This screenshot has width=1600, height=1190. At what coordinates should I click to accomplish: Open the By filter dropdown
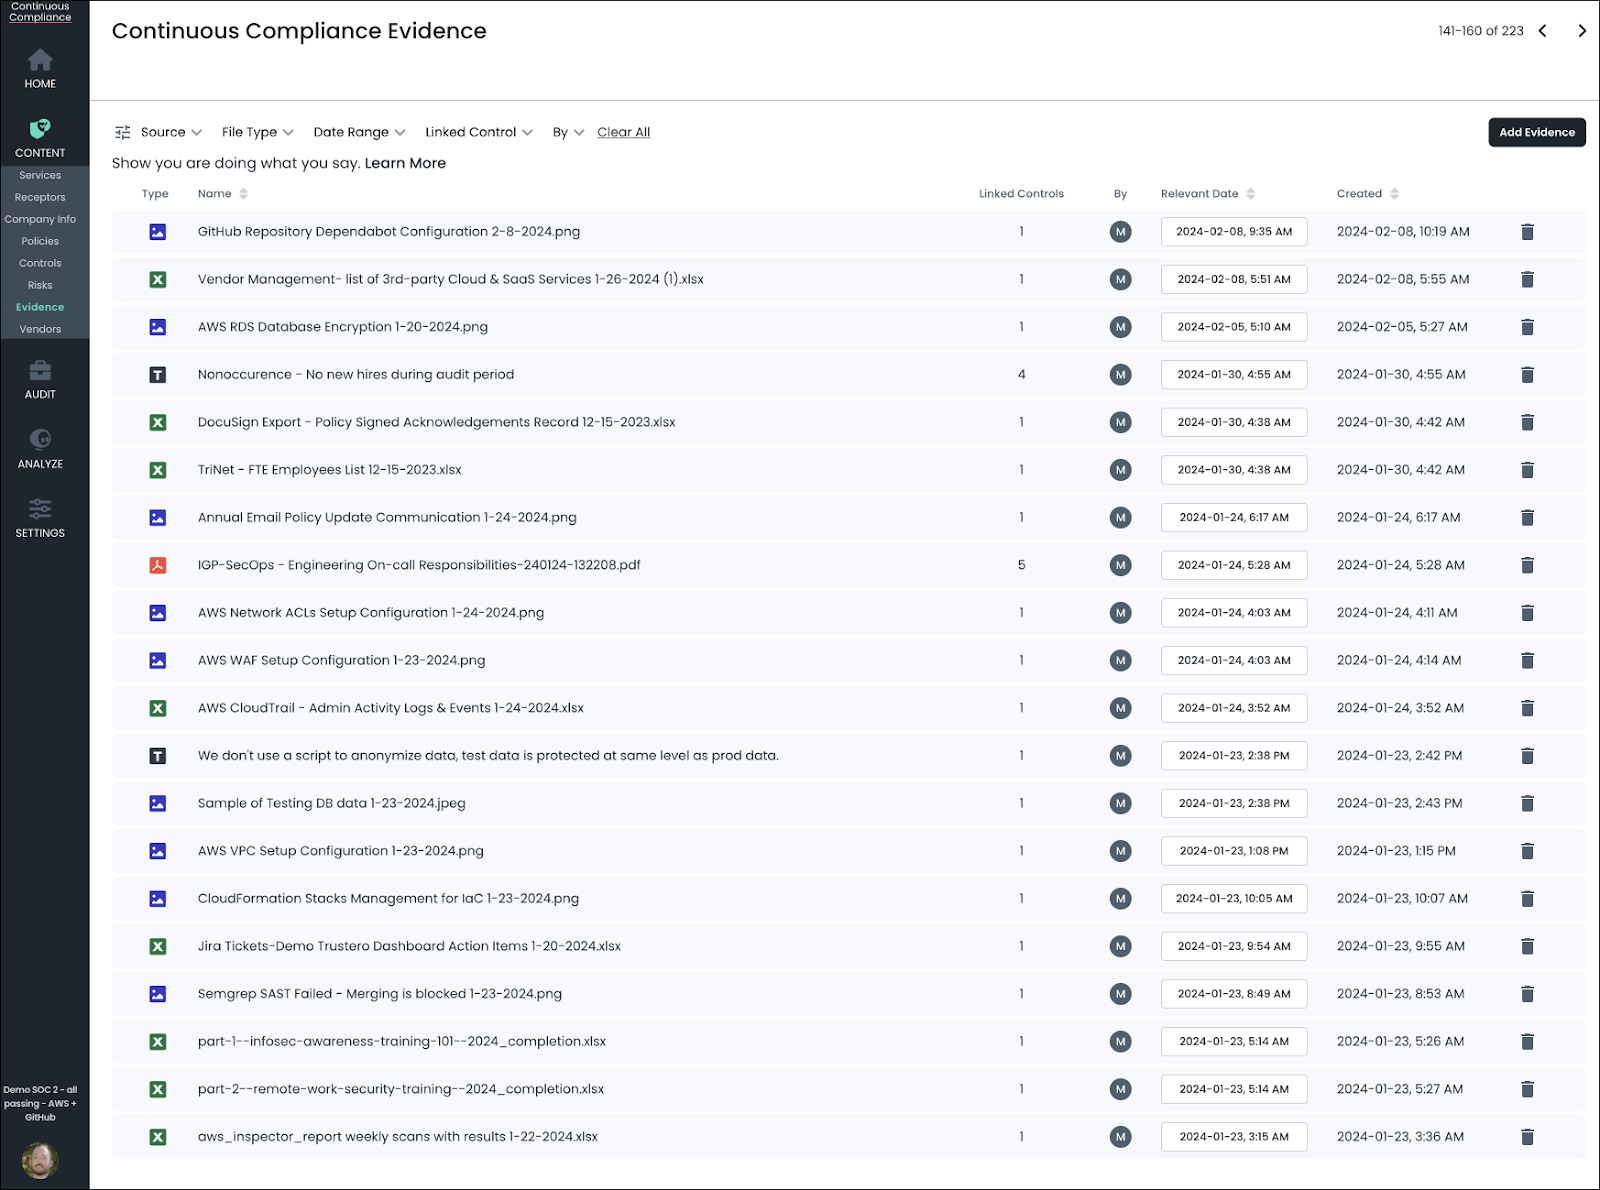click(568, 132)
